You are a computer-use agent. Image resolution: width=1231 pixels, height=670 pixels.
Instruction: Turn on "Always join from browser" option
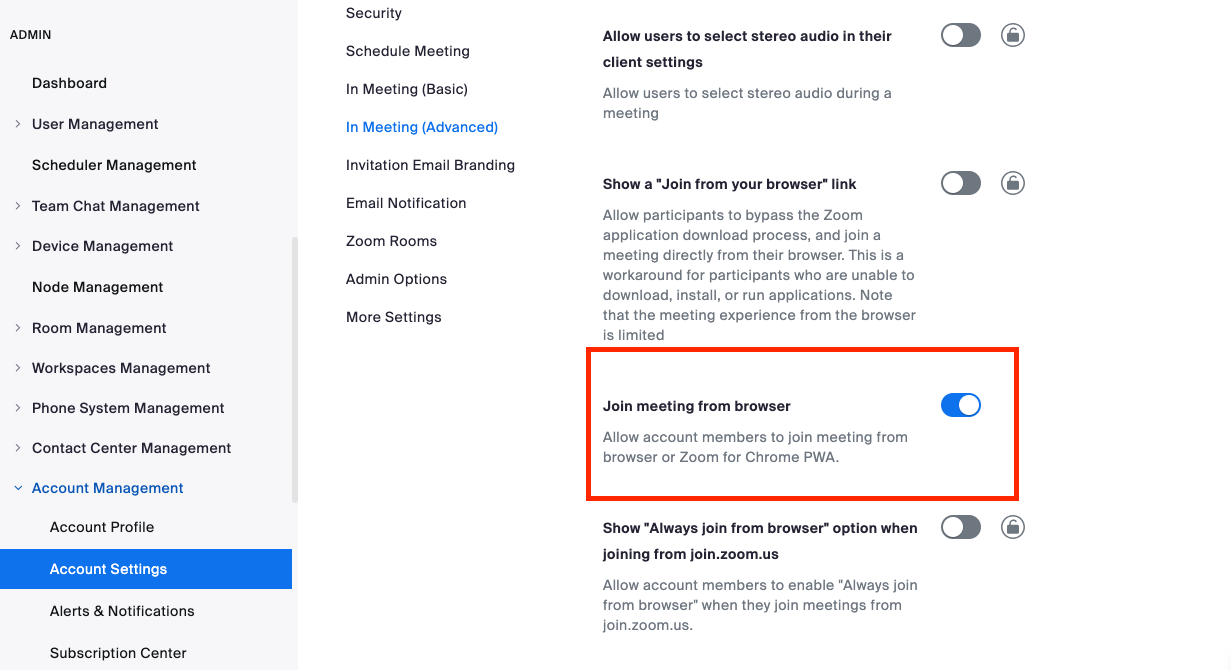coord(960,527)
